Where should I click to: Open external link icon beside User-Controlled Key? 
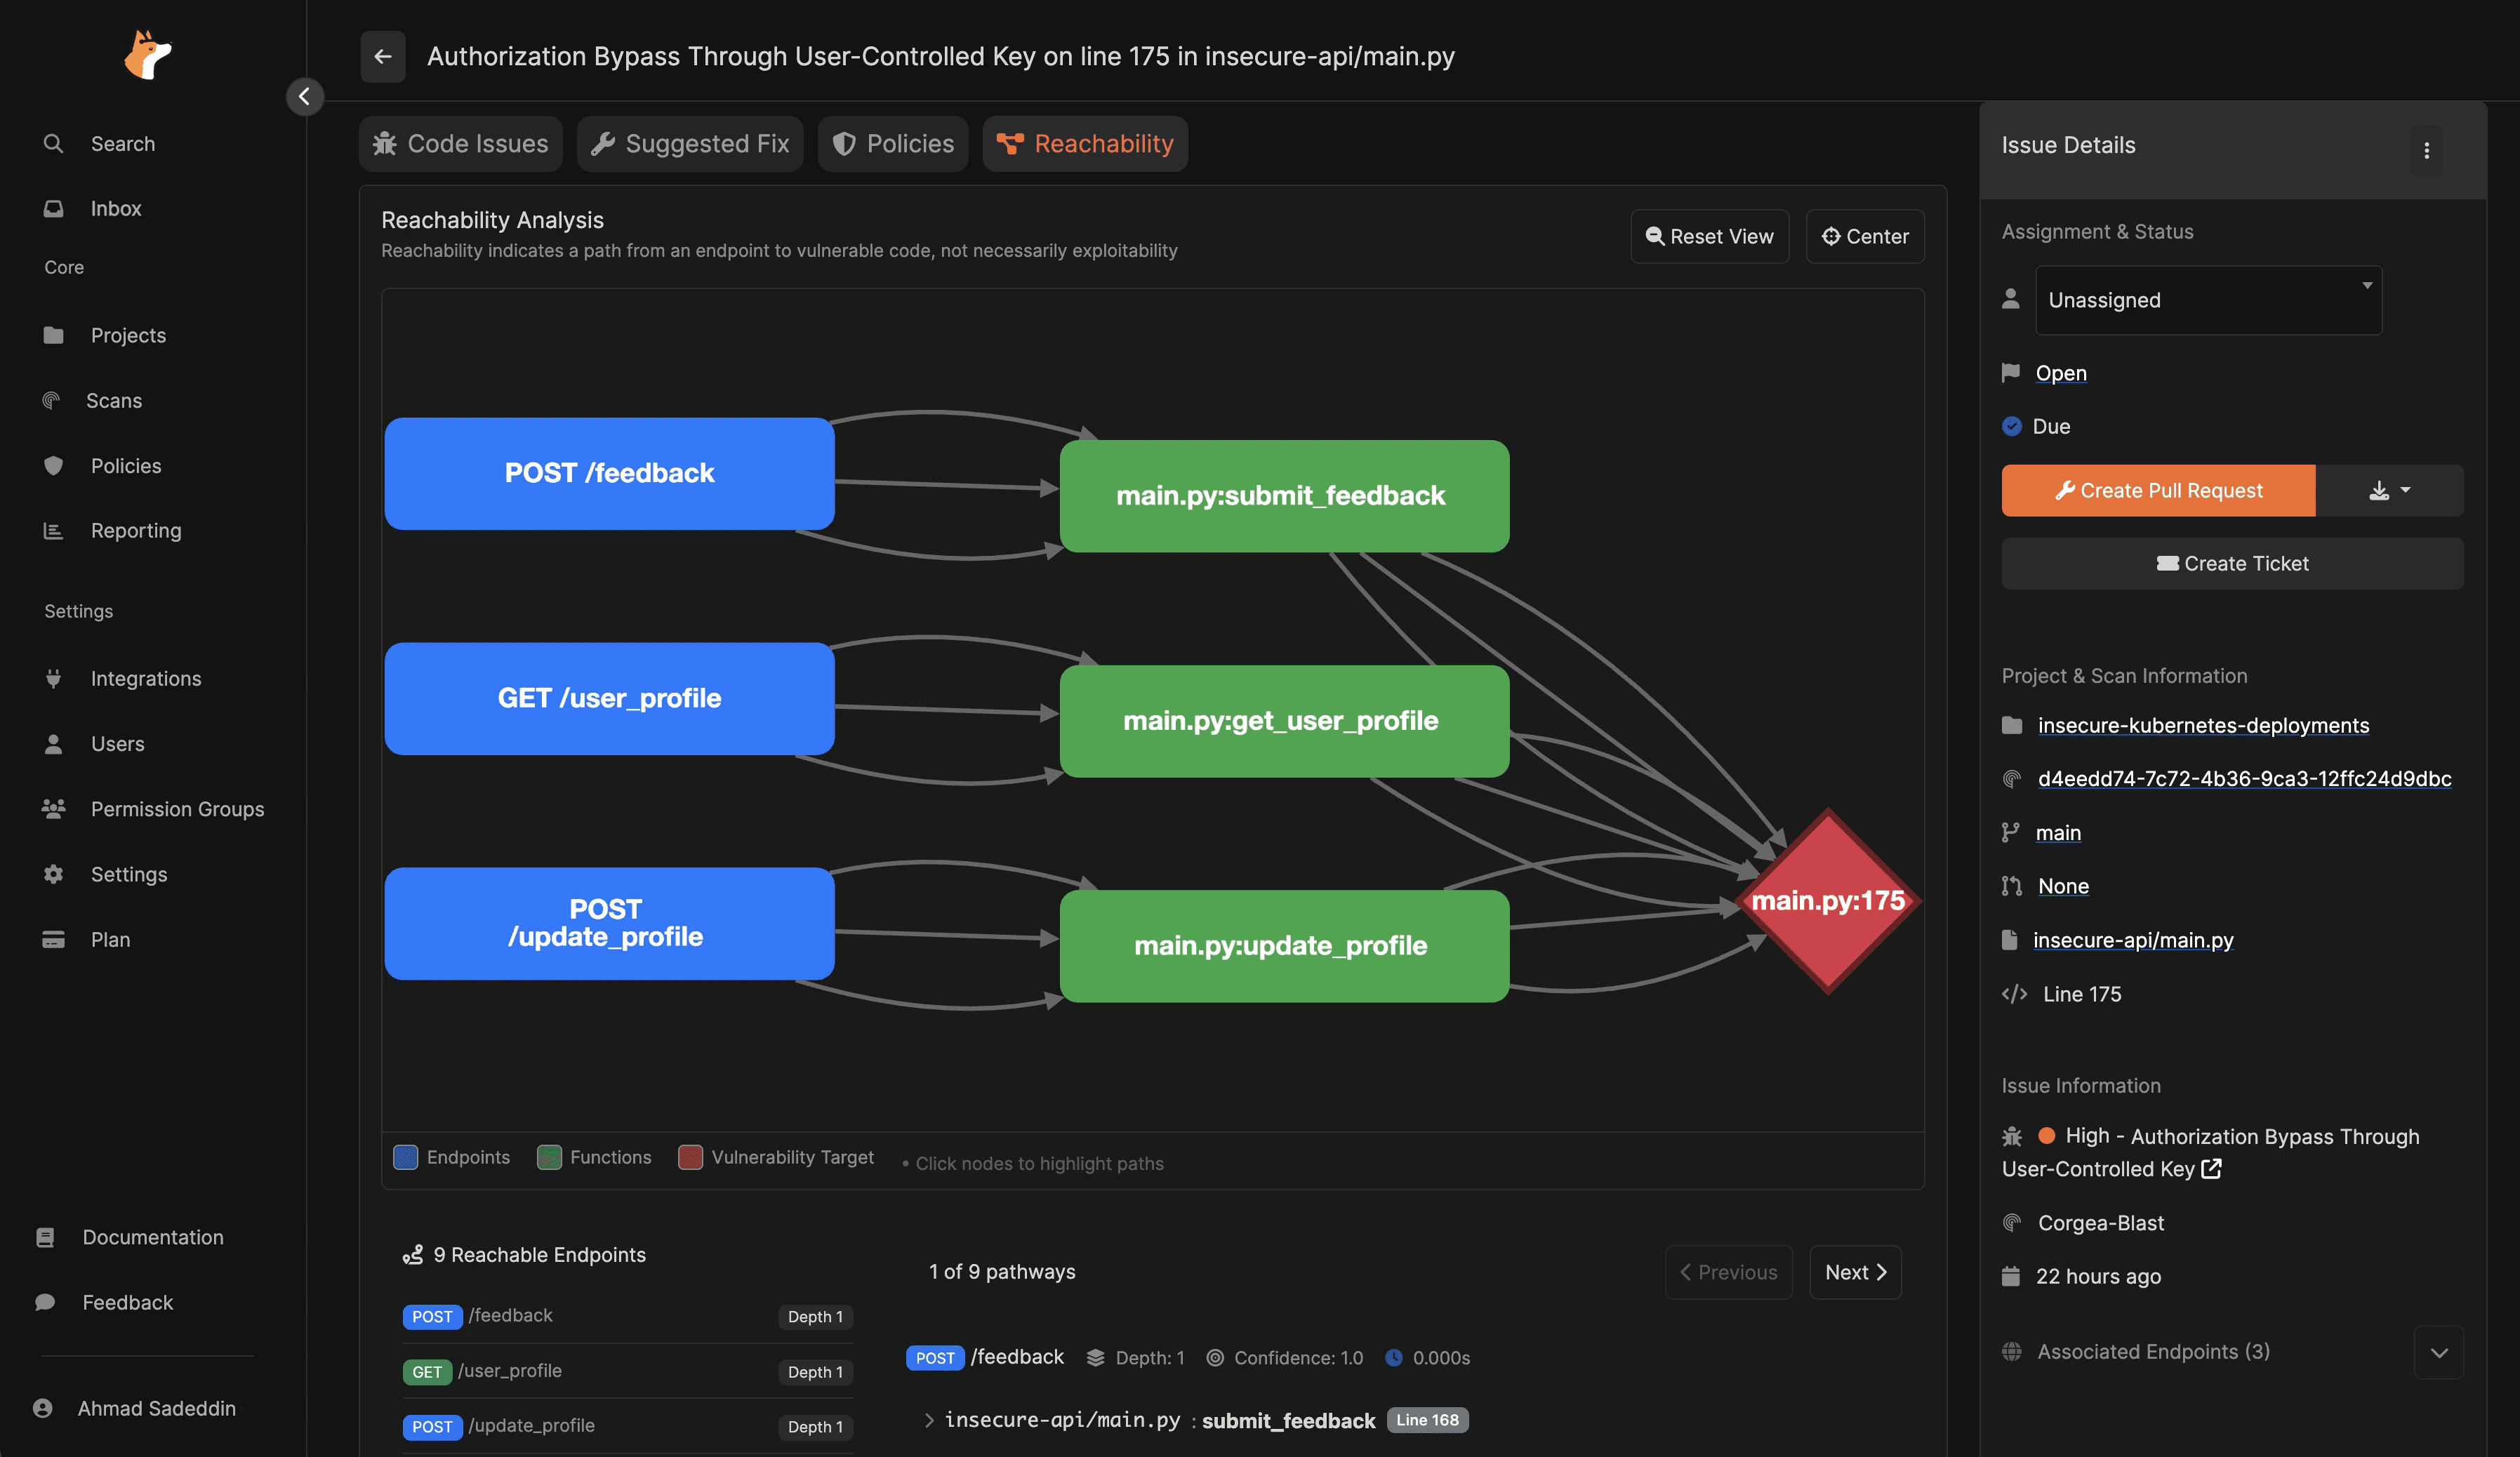2211,1168
